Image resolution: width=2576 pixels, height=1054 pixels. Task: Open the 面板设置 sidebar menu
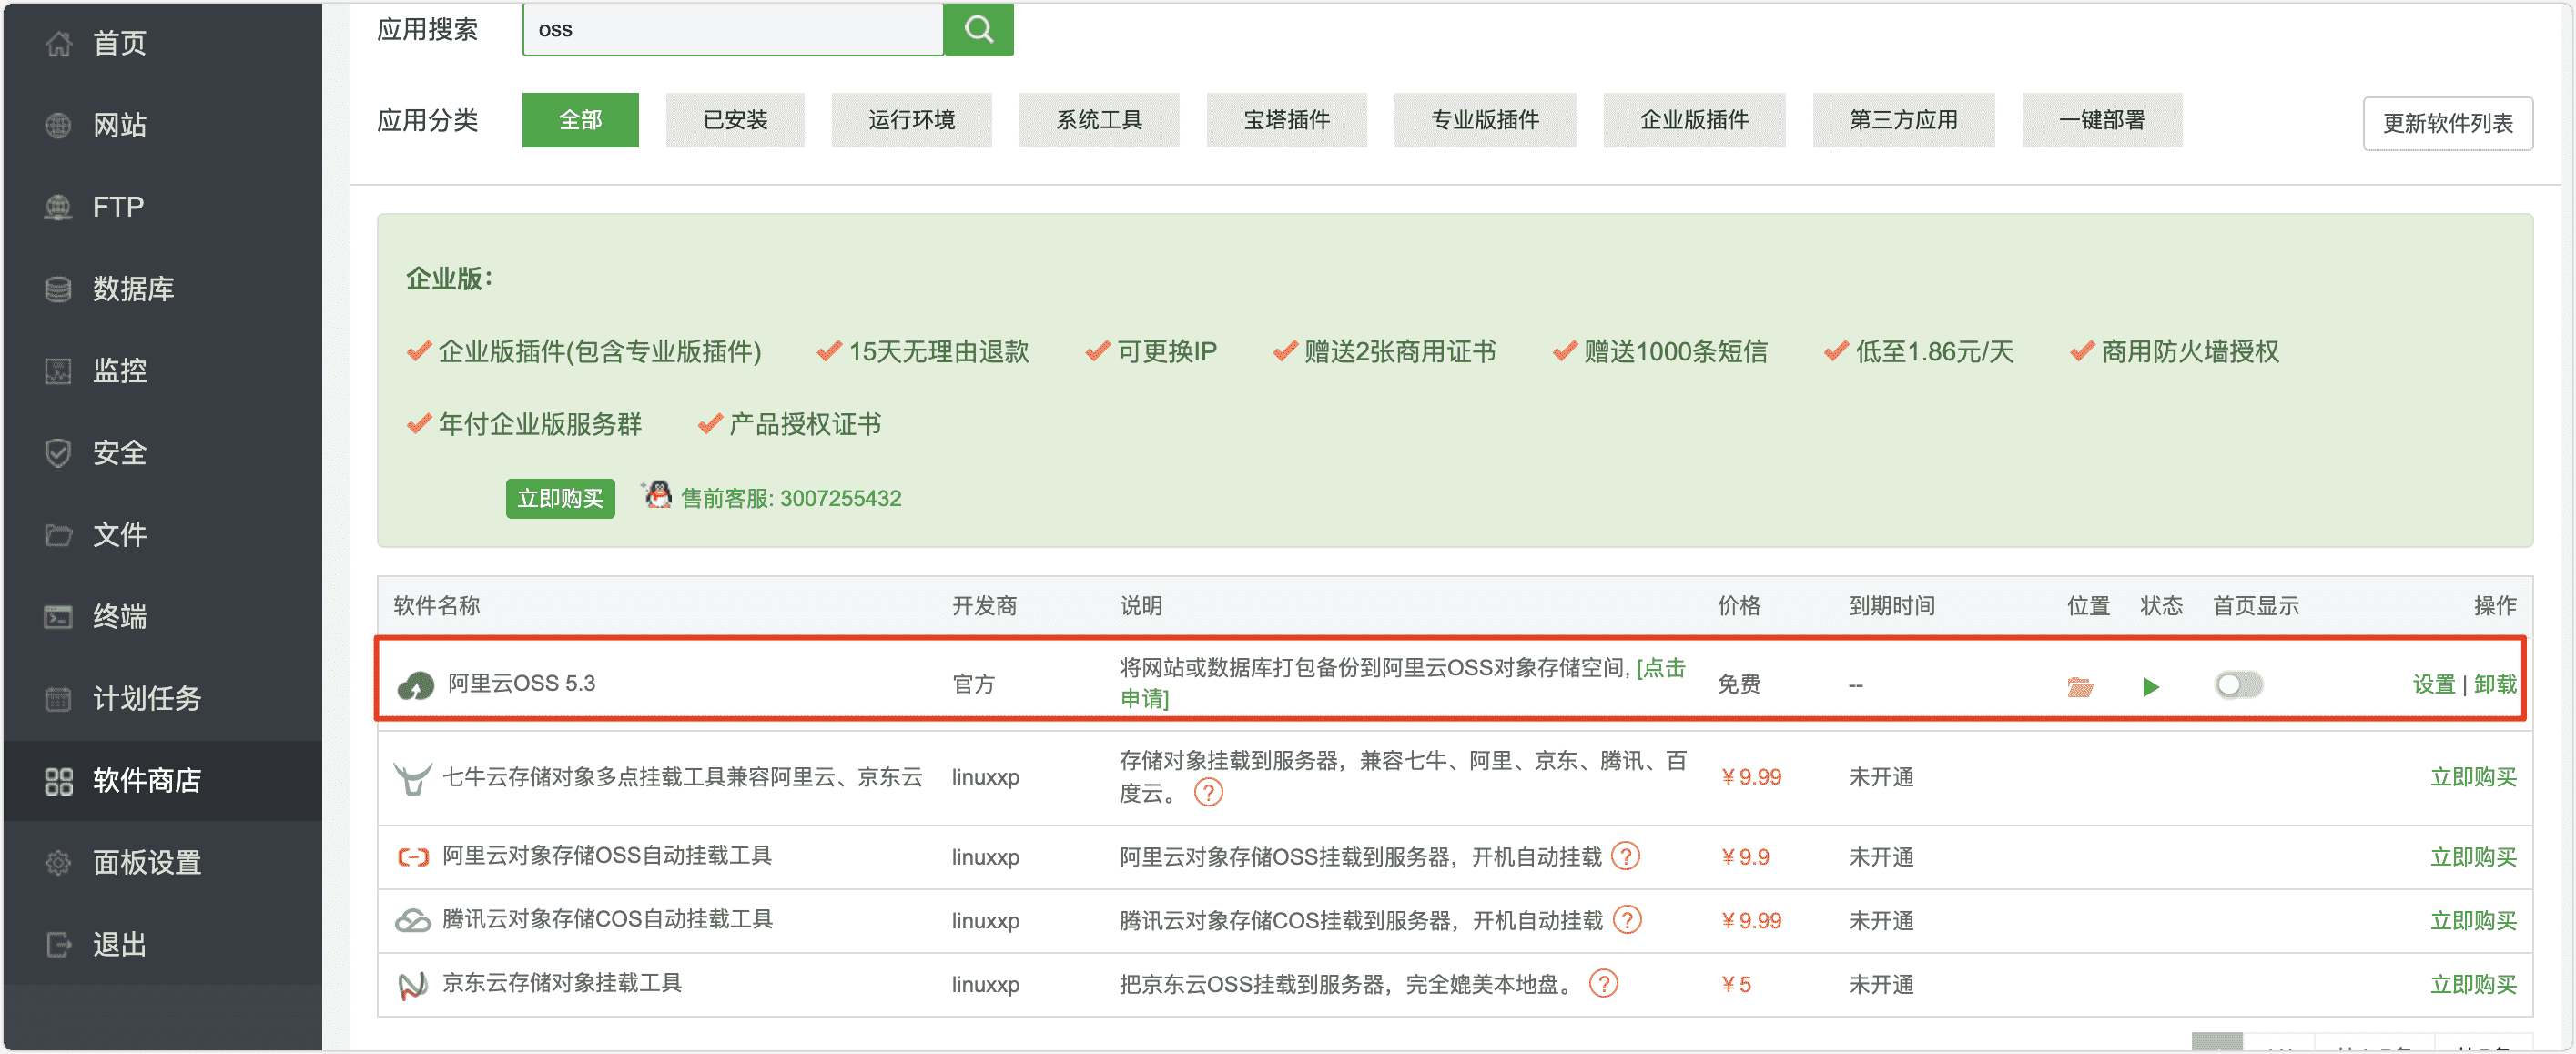(162, 862)
